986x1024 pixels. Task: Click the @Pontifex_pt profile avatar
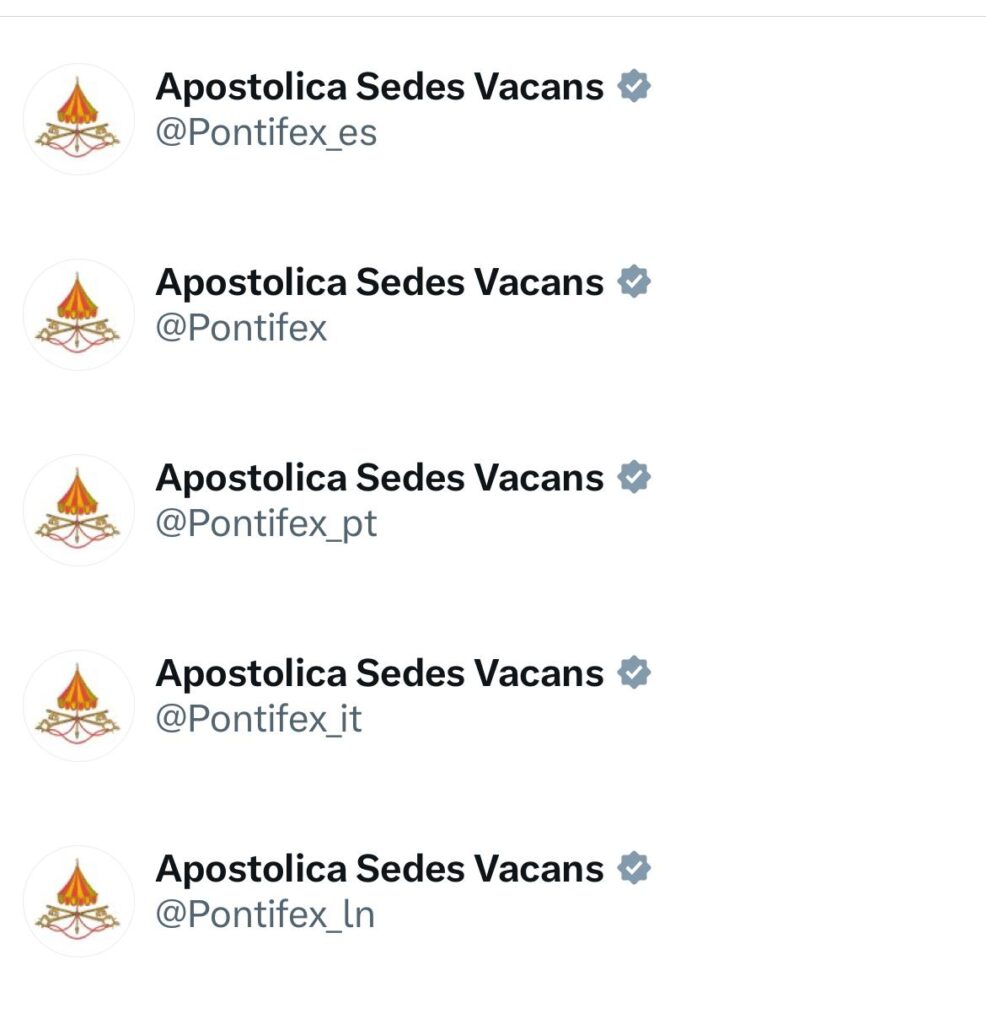pyautogui.click(x=78, y=510)
